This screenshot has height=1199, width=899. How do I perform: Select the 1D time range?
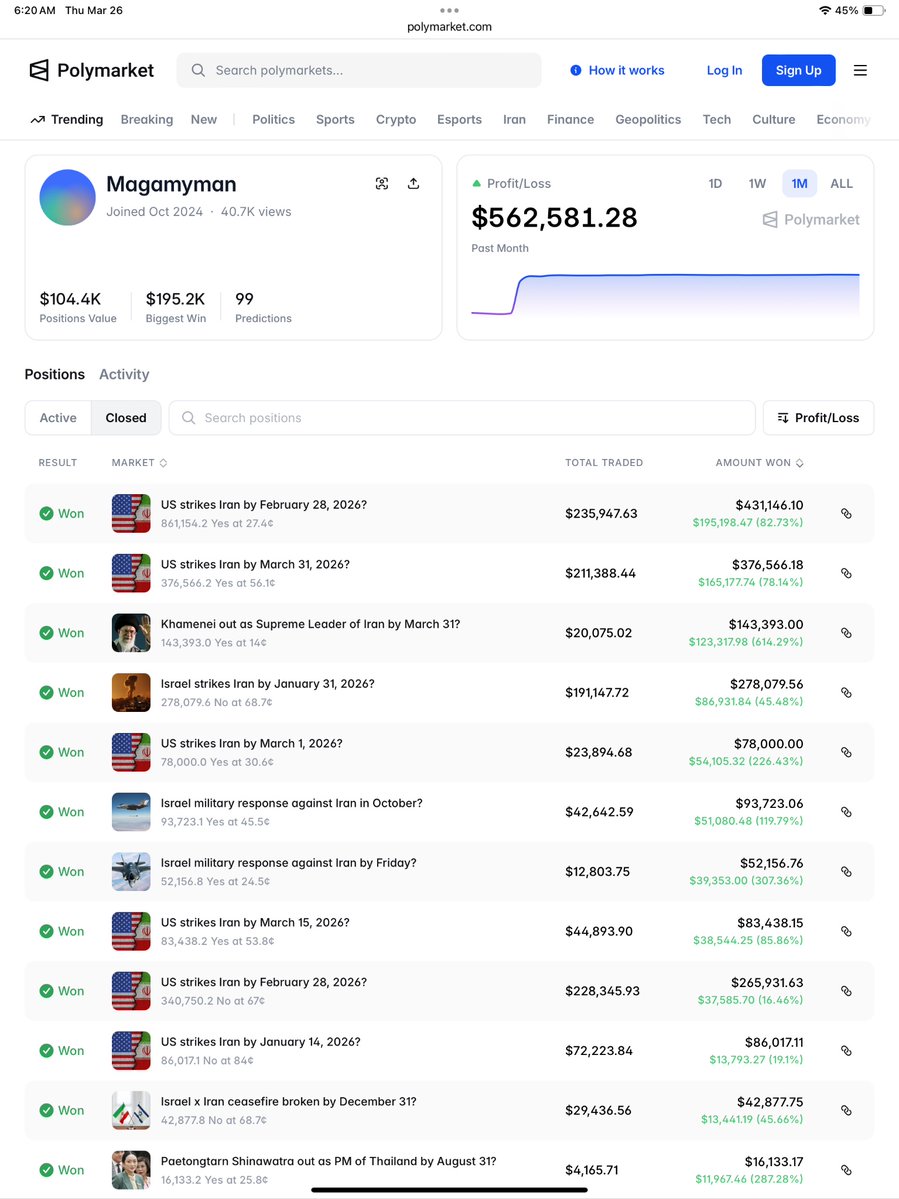point(715,184)
